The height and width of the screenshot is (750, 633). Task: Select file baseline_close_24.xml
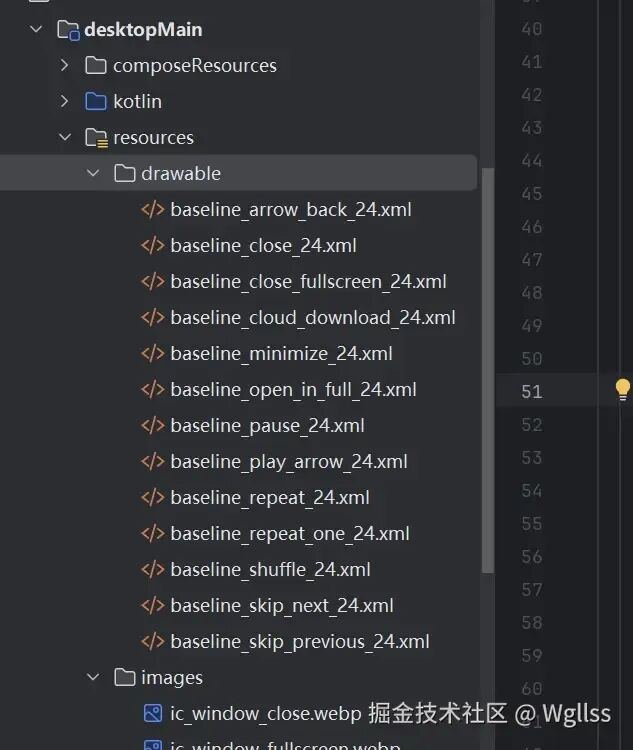[x=263, y=246]
